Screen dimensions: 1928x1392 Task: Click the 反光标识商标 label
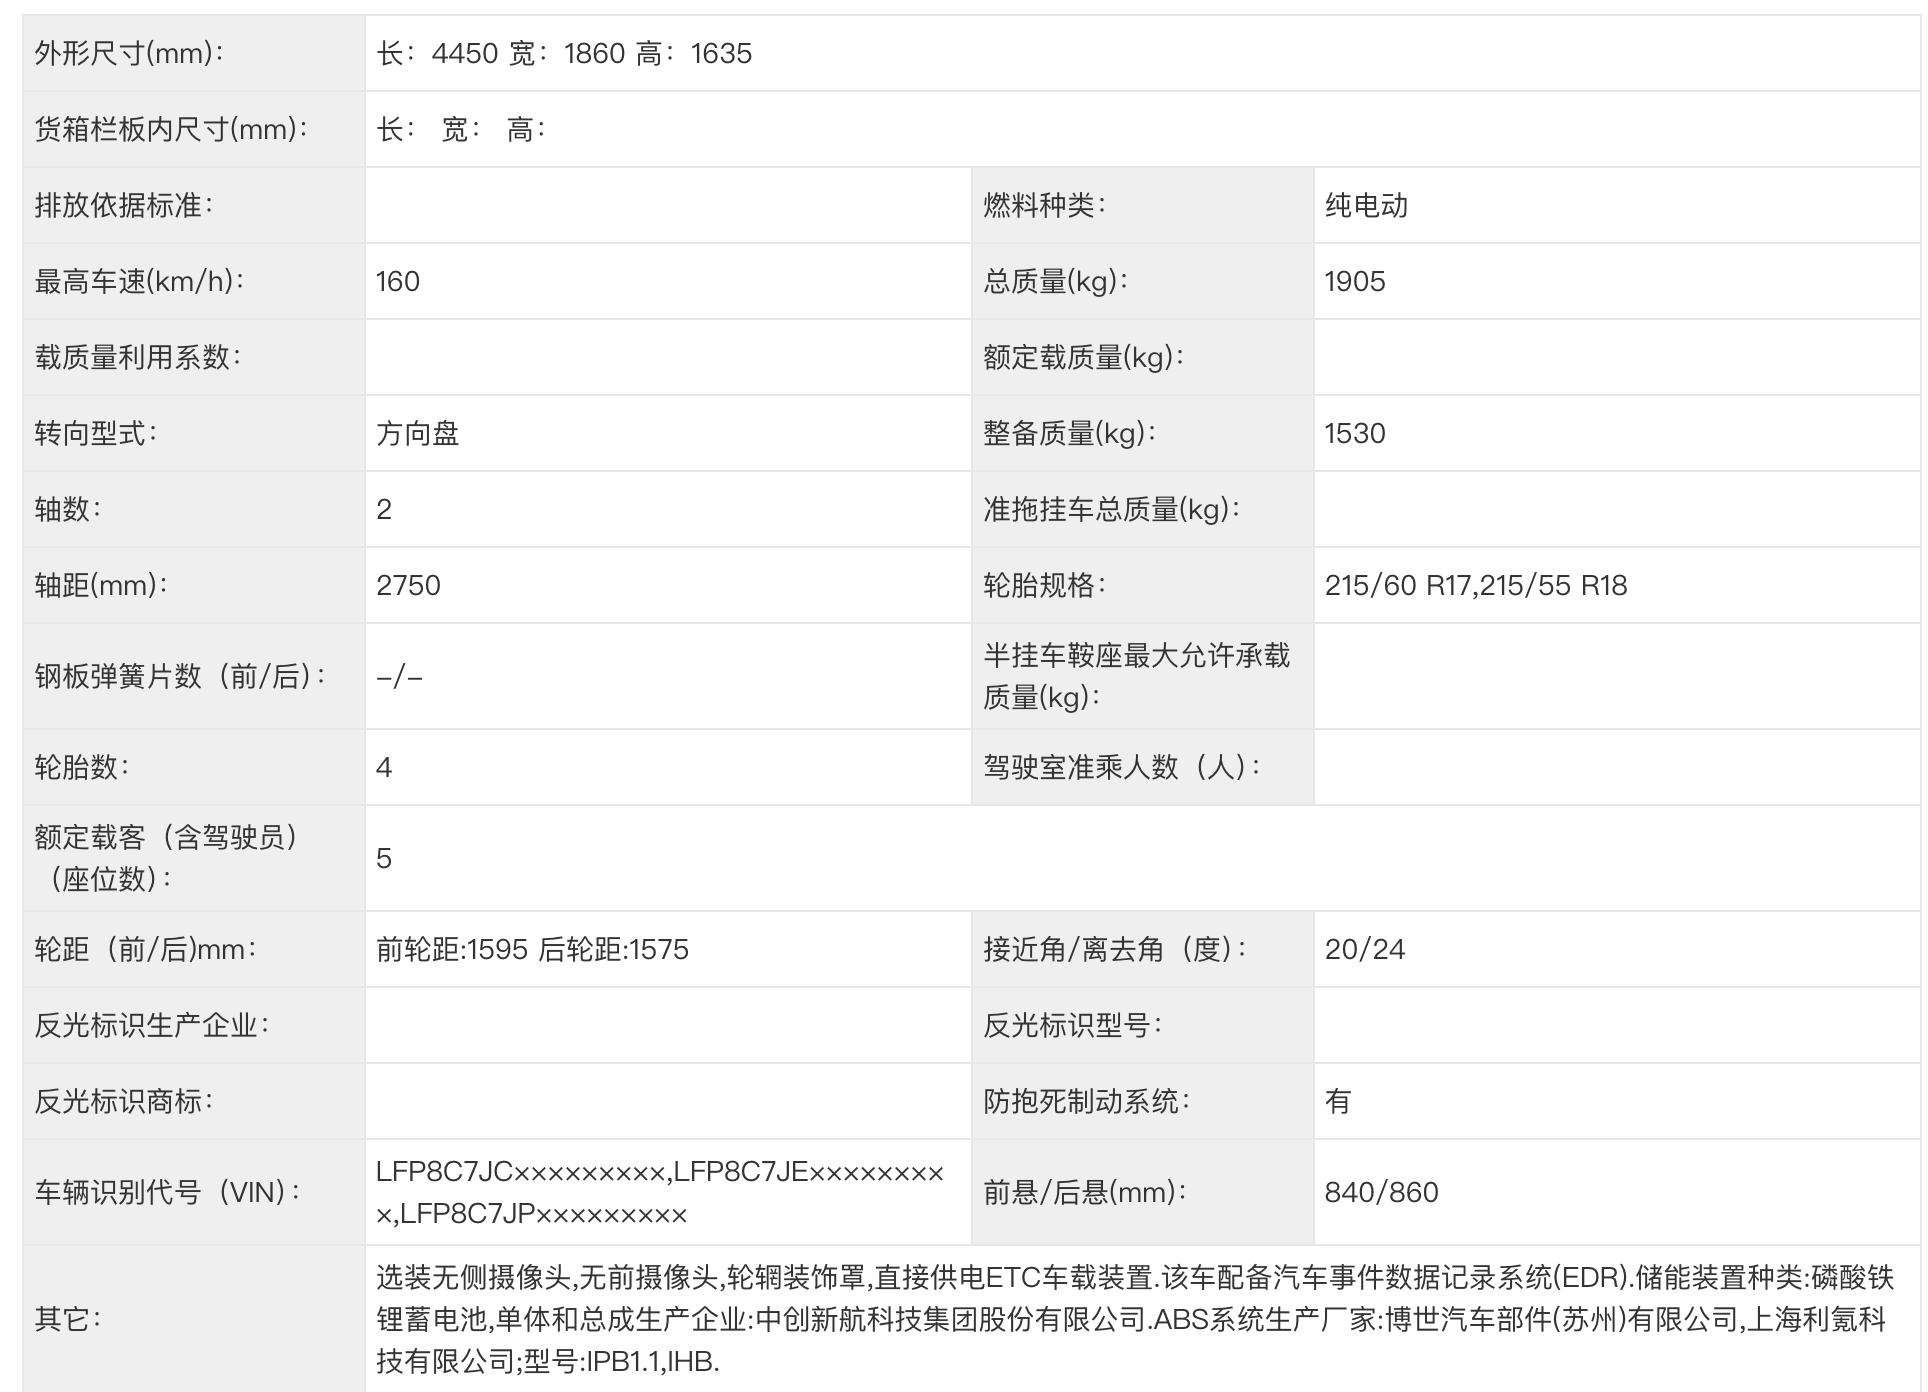coord(124,1101)
